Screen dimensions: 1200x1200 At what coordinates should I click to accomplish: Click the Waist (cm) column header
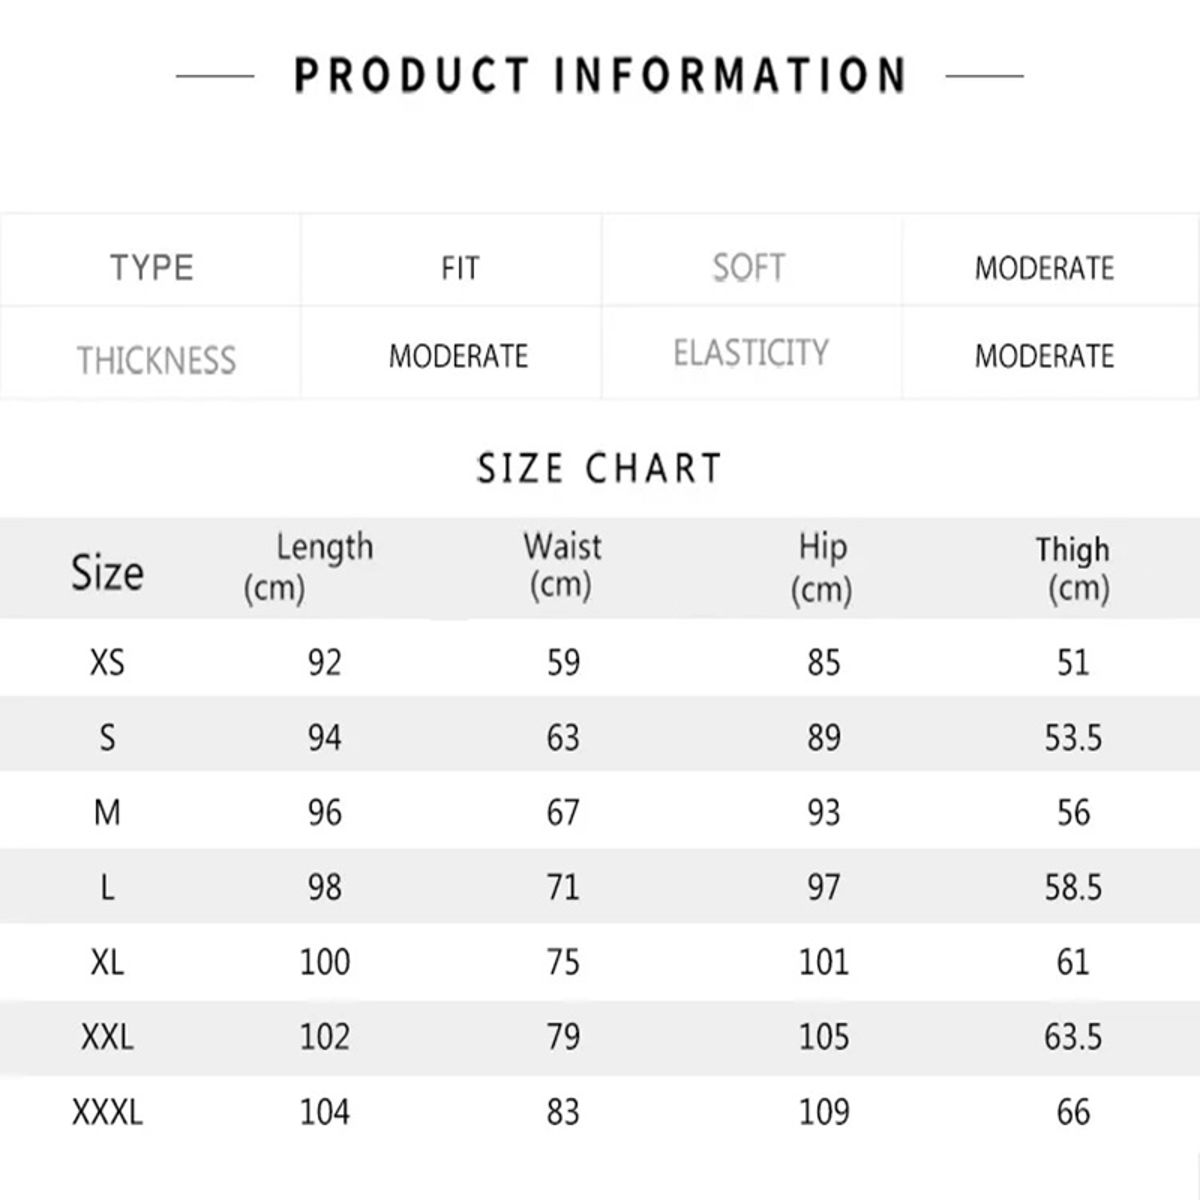[562, 566]
